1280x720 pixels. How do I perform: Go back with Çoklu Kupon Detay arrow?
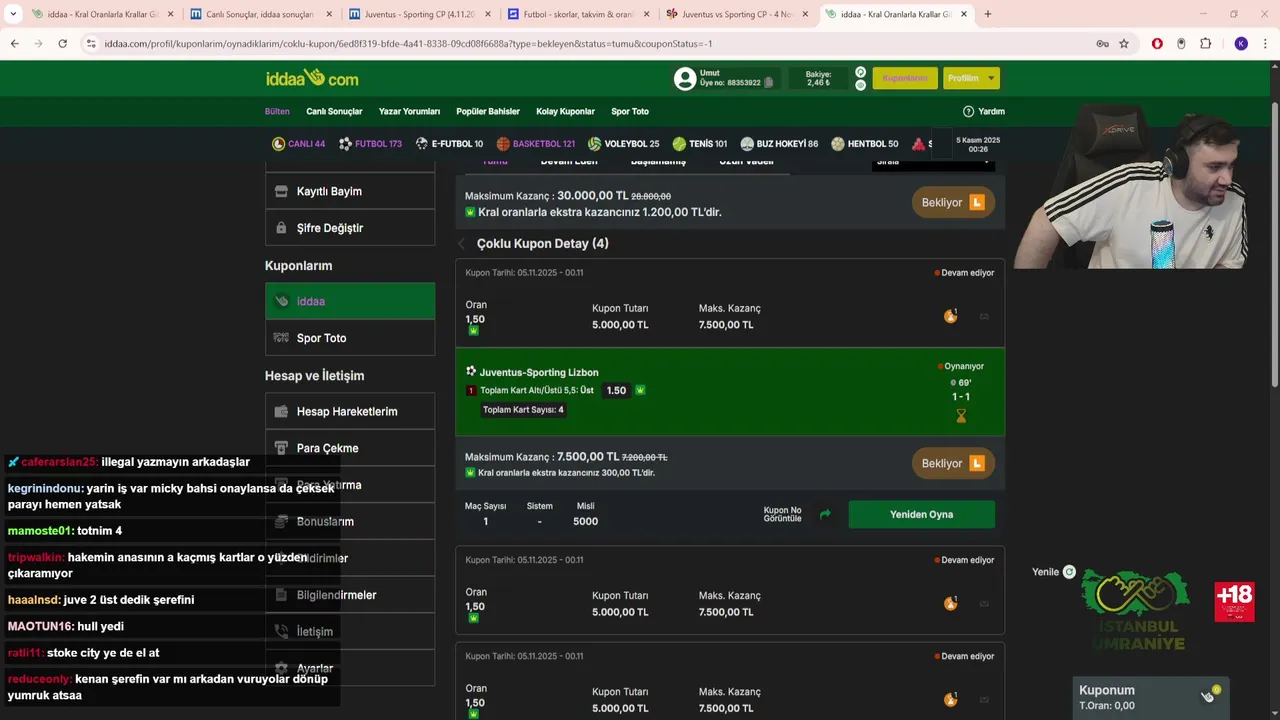click(x=462, y=244)
